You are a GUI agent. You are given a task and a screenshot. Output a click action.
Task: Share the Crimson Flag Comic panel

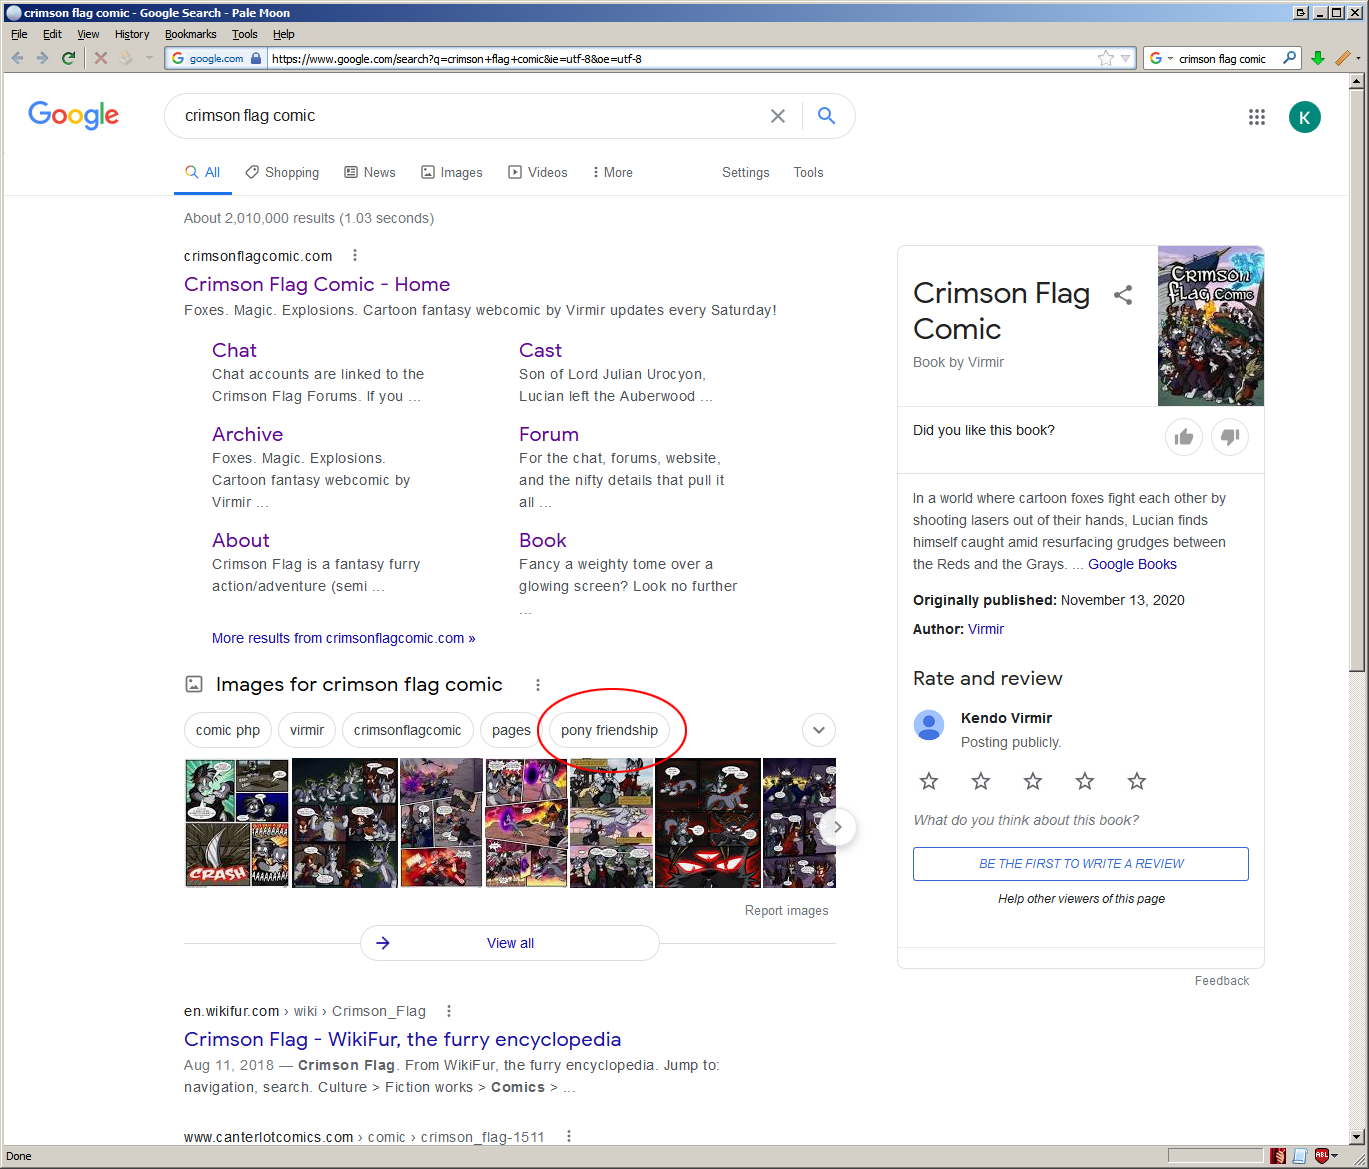tap(1123, 295)
